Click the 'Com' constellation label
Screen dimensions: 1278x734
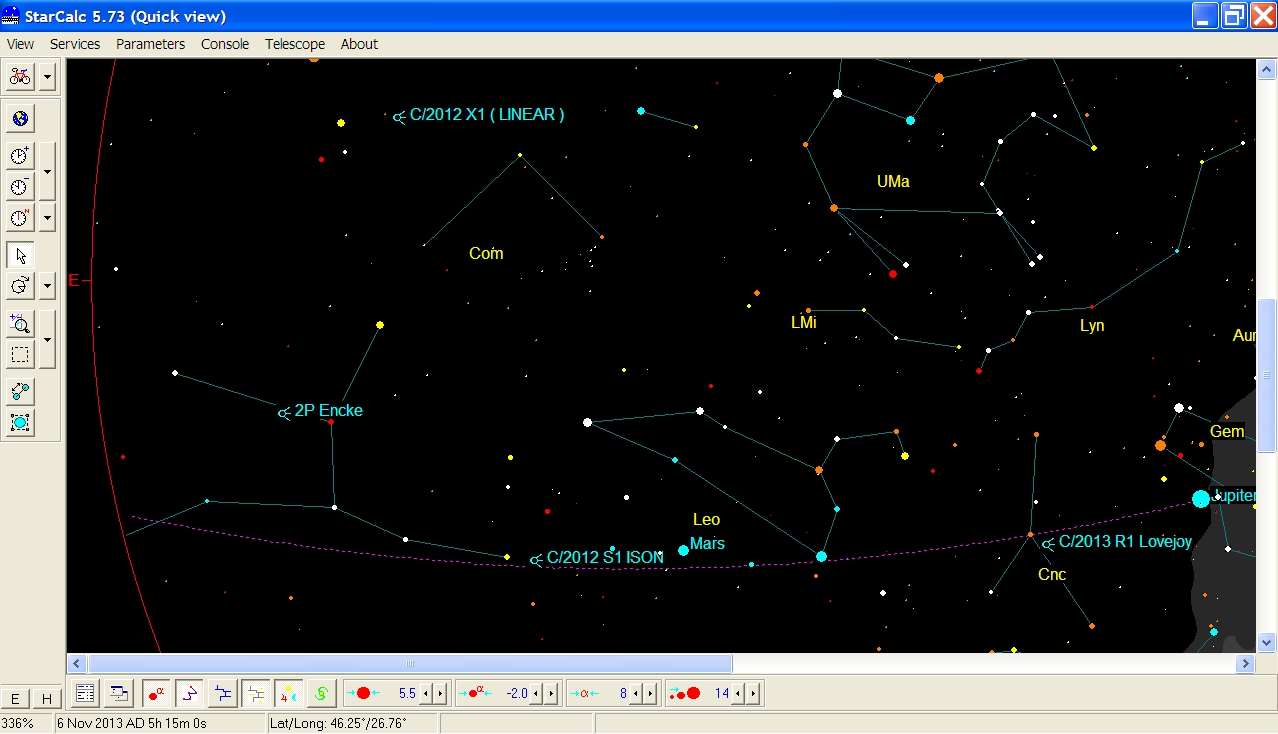(x=486, y=254)
